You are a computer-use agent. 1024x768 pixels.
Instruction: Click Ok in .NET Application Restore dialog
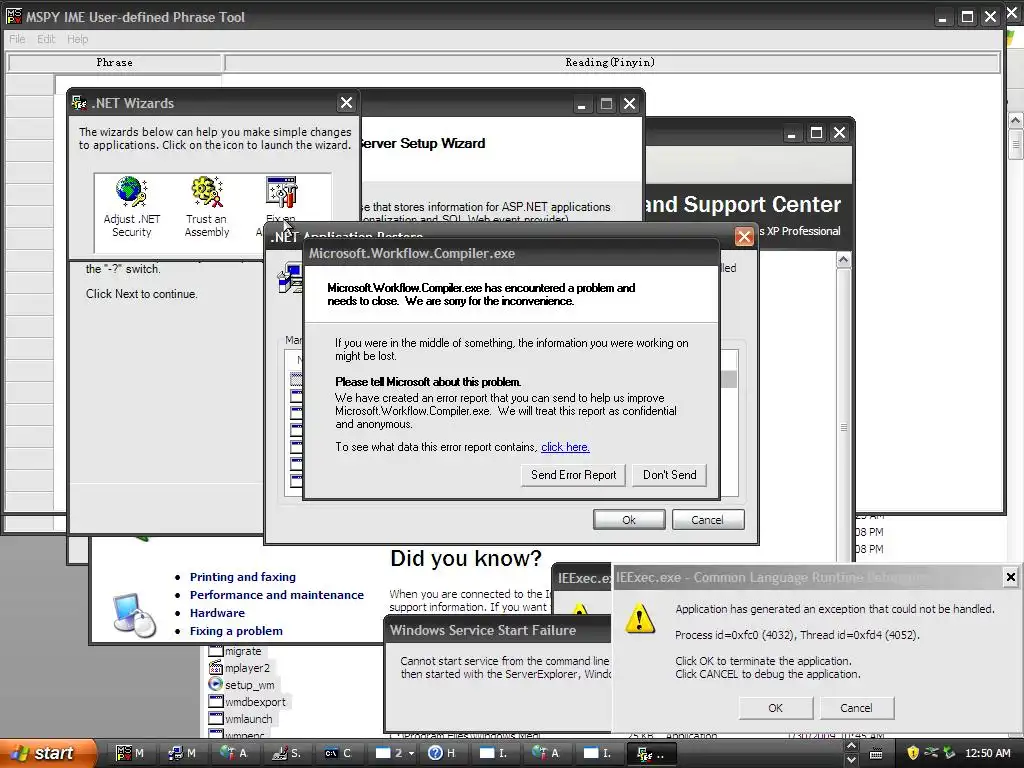[x=629, y=520]
